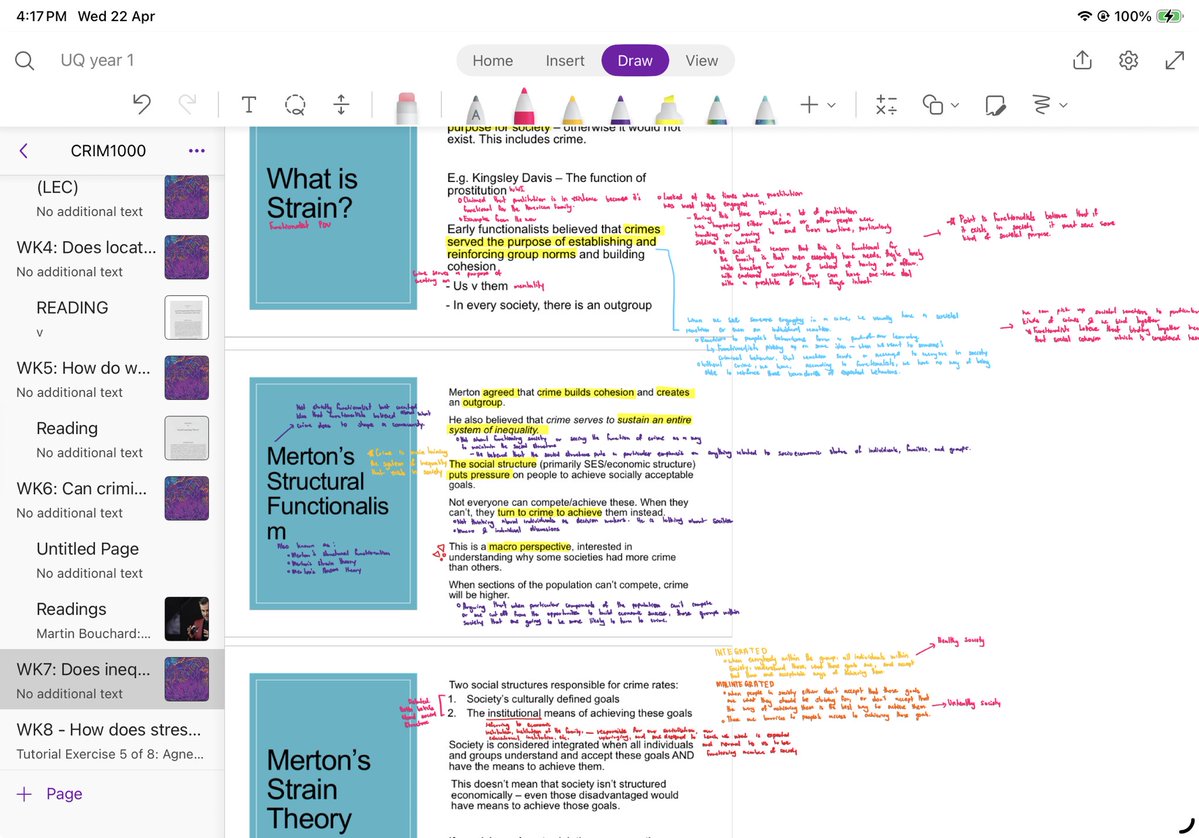Open the READING page
This screenshot has width=1199, height=838.
[x=112, y=317]
